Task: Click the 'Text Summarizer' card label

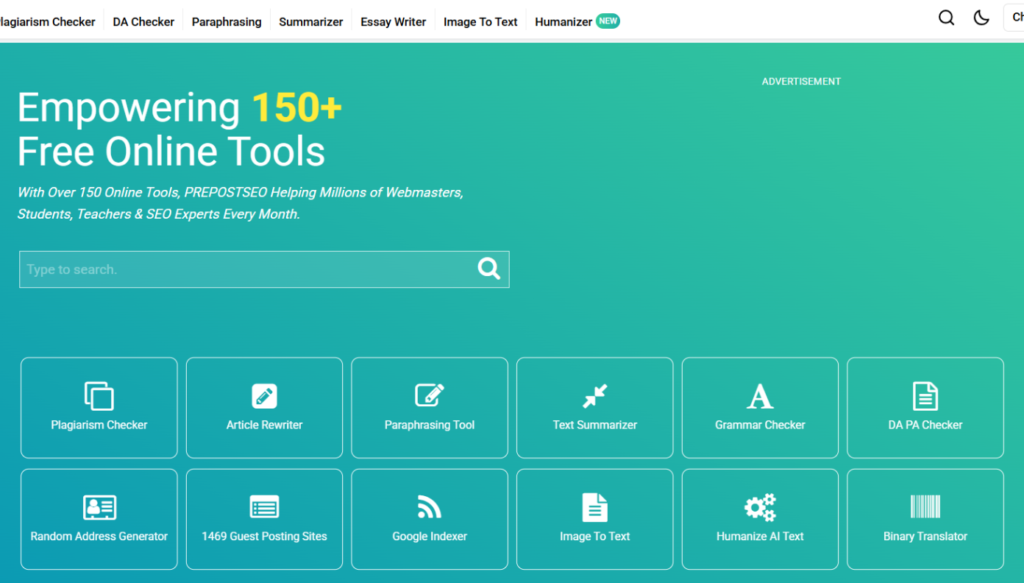Action: 595,425
